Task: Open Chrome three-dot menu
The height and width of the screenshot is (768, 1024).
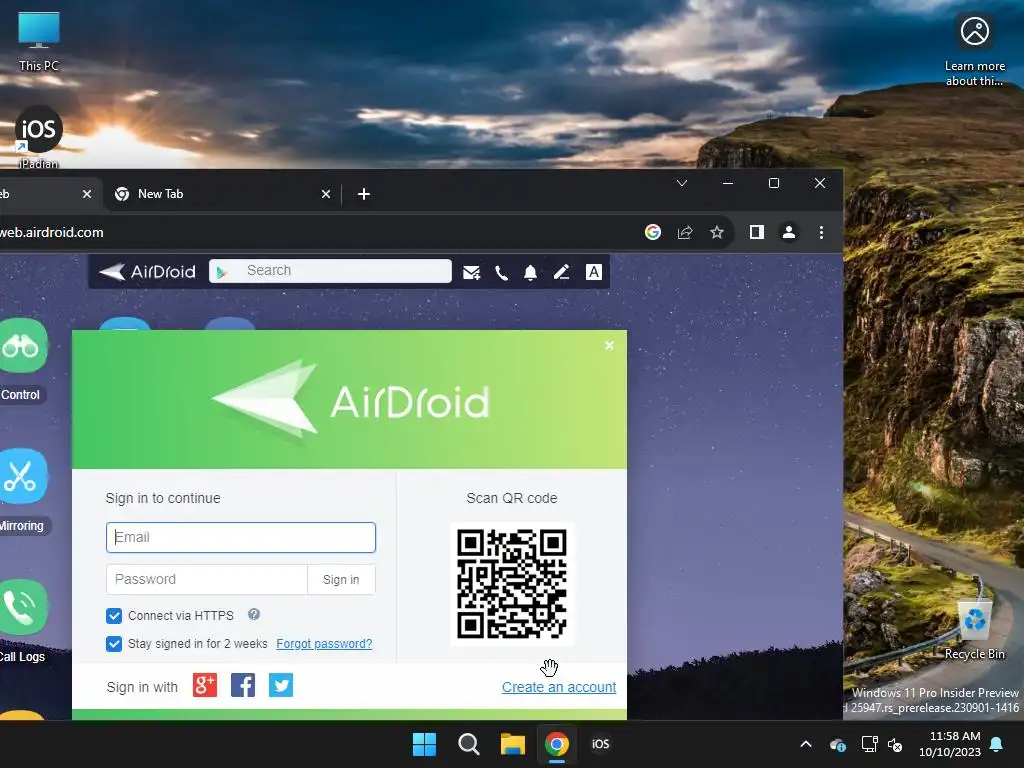Action: [x=822, y=232]
